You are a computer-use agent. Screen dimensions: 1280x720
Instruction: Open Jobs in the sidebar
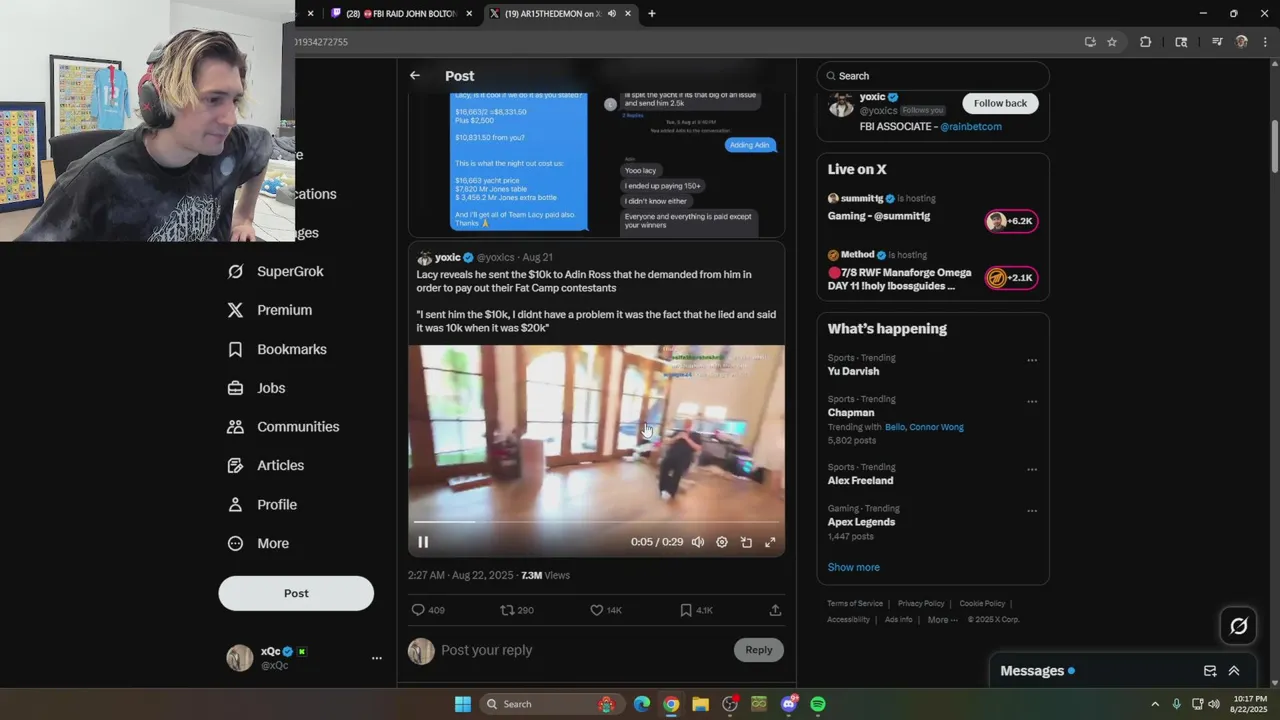coord(257,388)
